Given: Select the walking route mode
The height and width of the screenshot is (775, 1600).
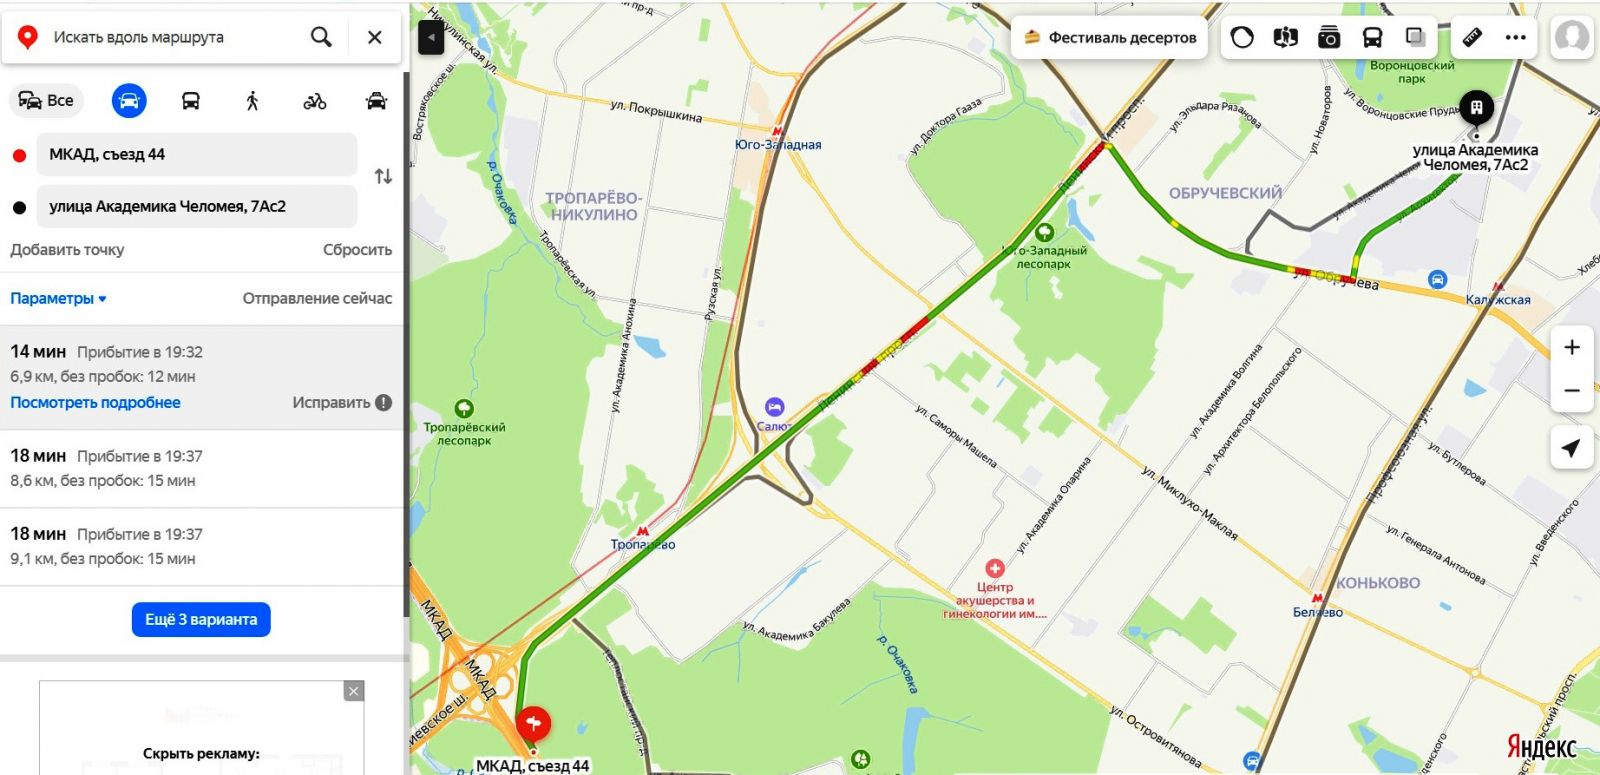Looking at the screenshot, I should 252,101.
